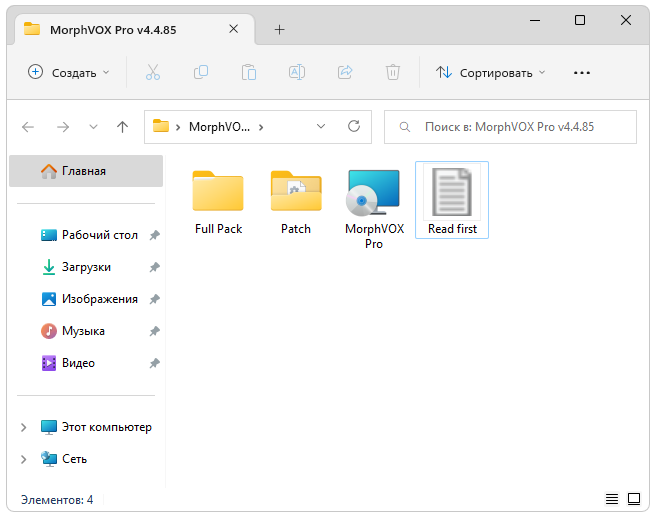Screen dimensions: 656x517
Task: Expand address bar history dropdown
Action: [x=321, y=126]
